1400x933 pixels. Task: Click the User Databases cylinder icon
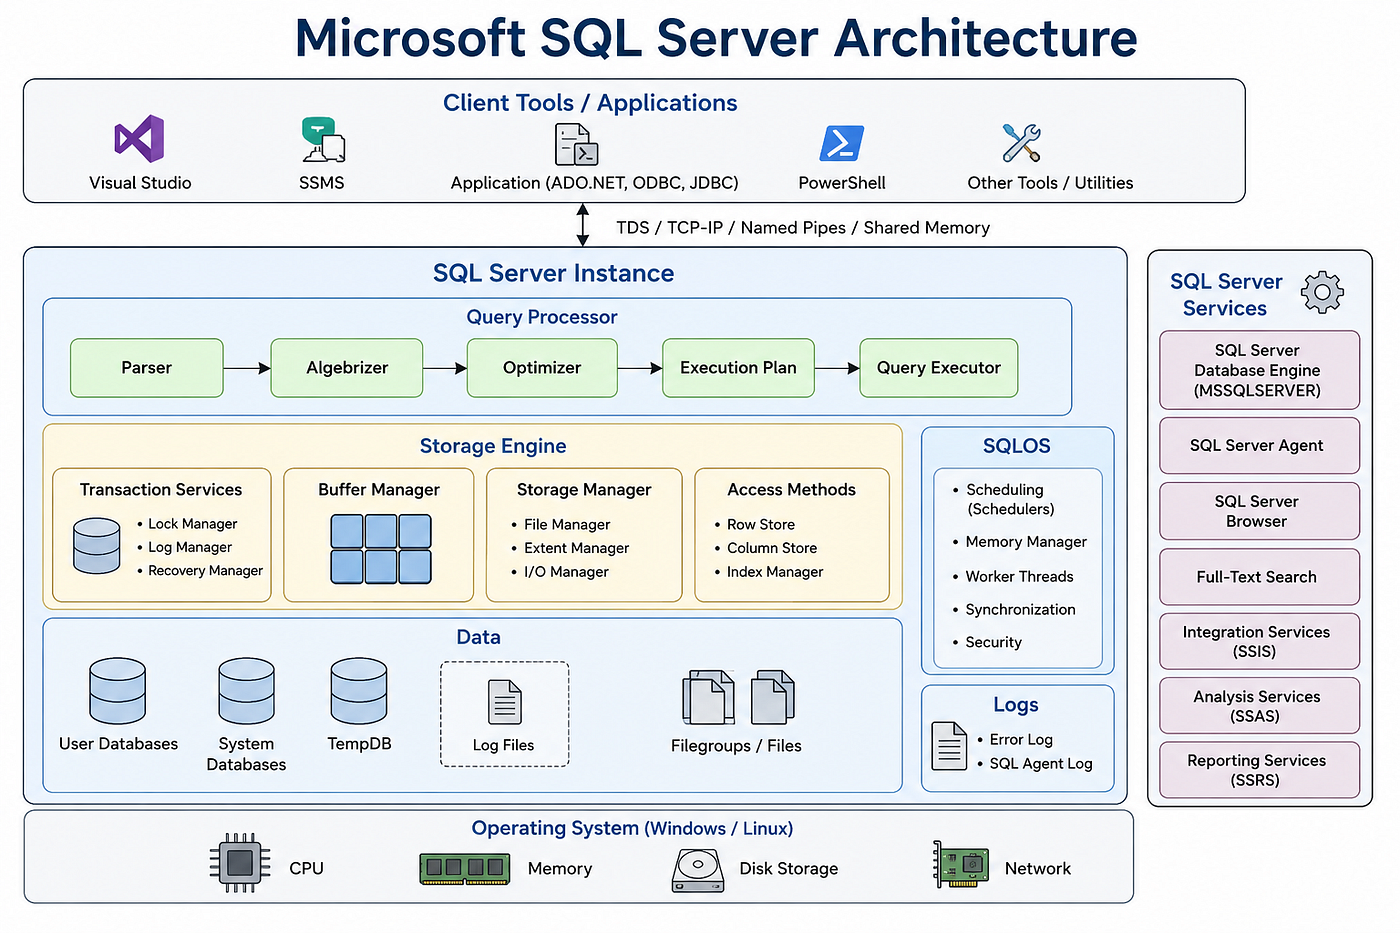(x=118, y=691)
